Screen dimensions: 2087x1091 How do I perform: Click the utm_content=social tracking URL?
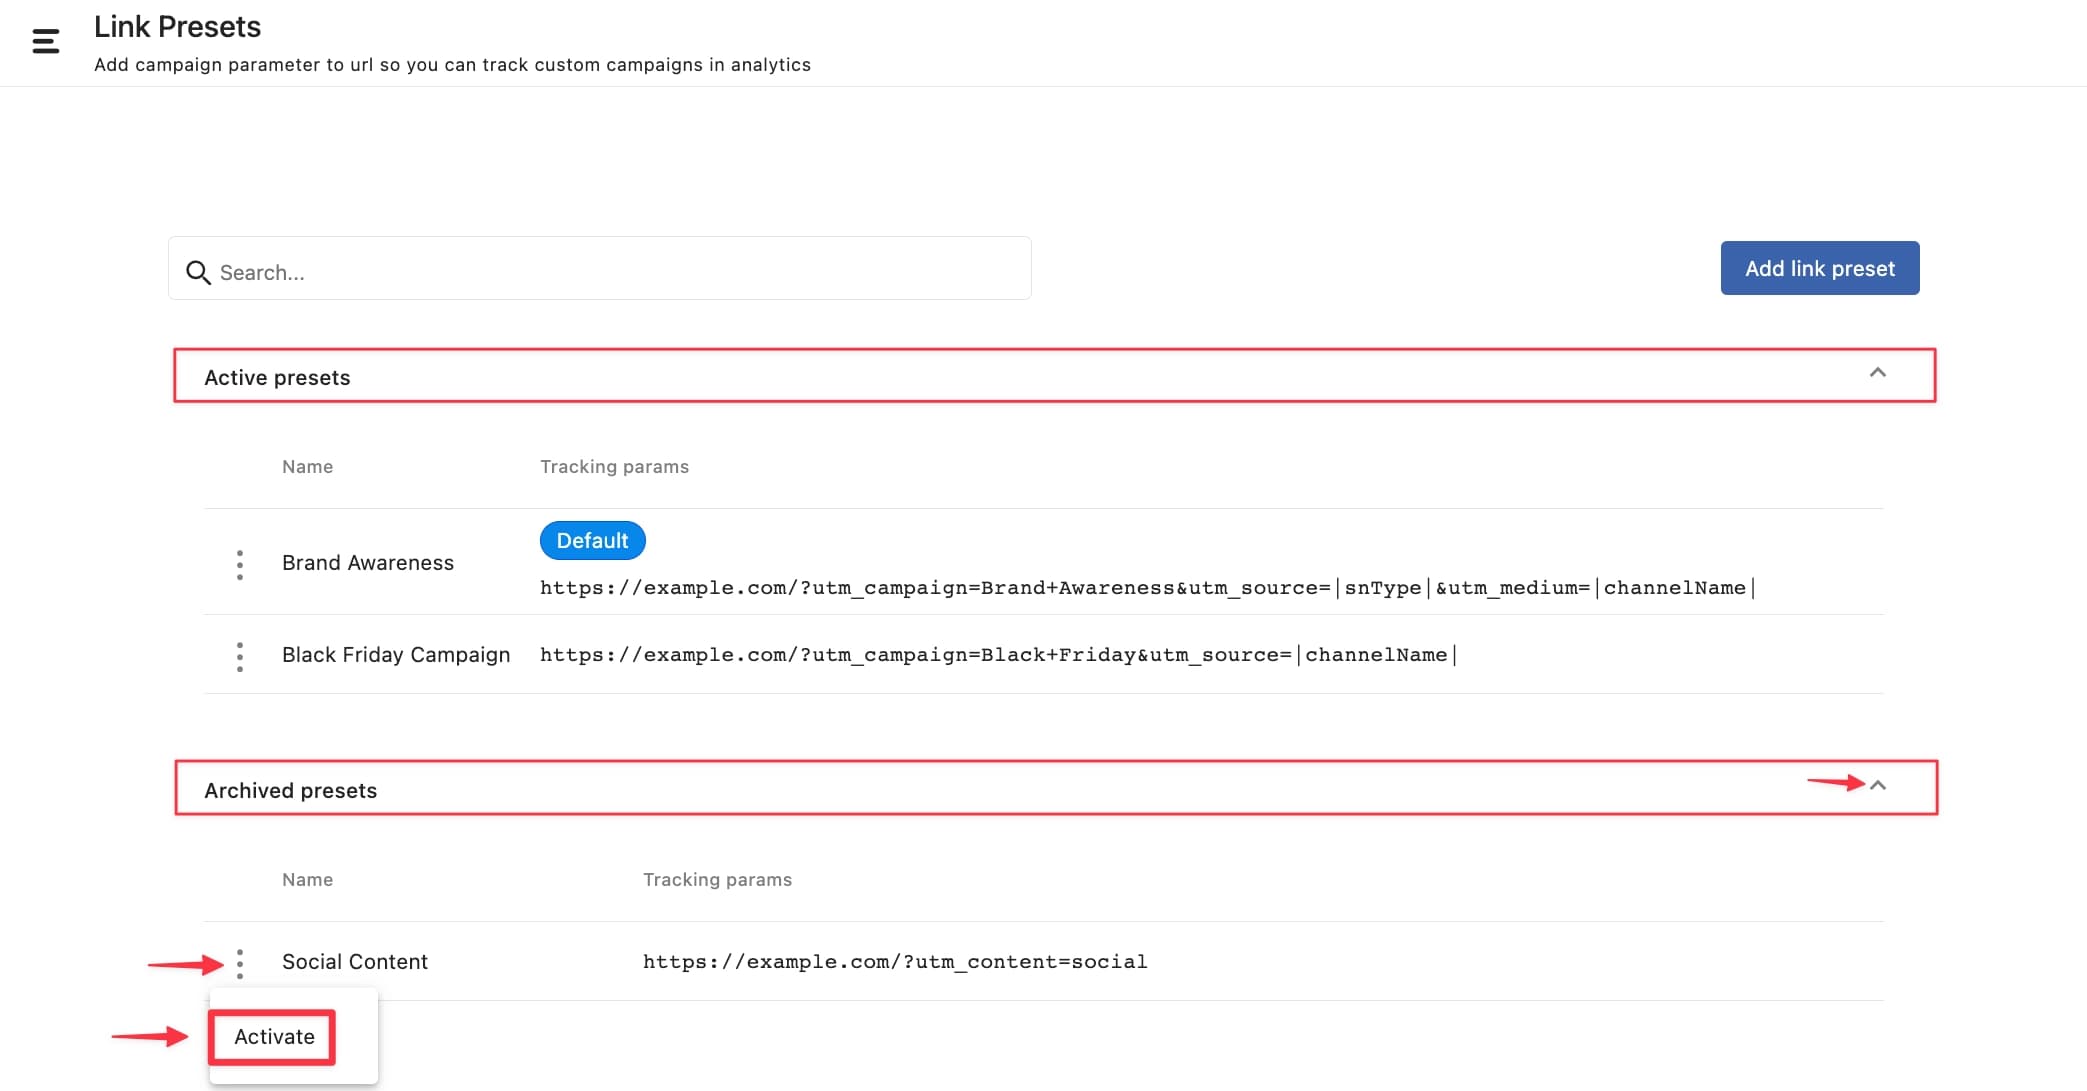(x=895, y=962)
